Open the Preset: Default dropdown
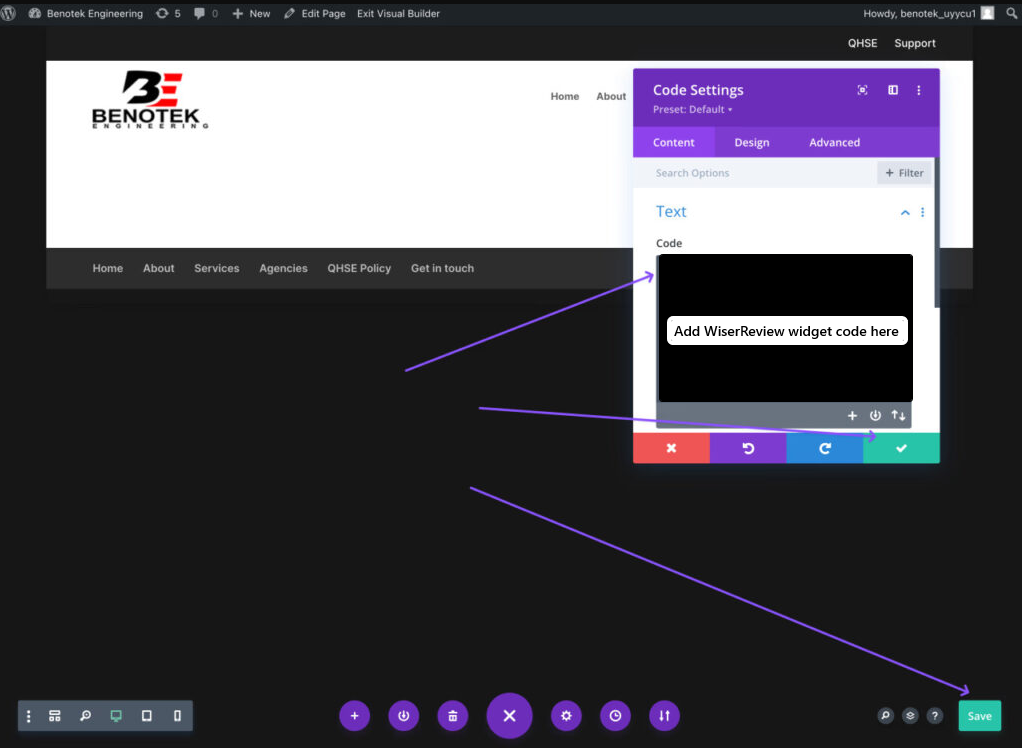Screen dimensions: 1022x748 [x=690, y=109]
